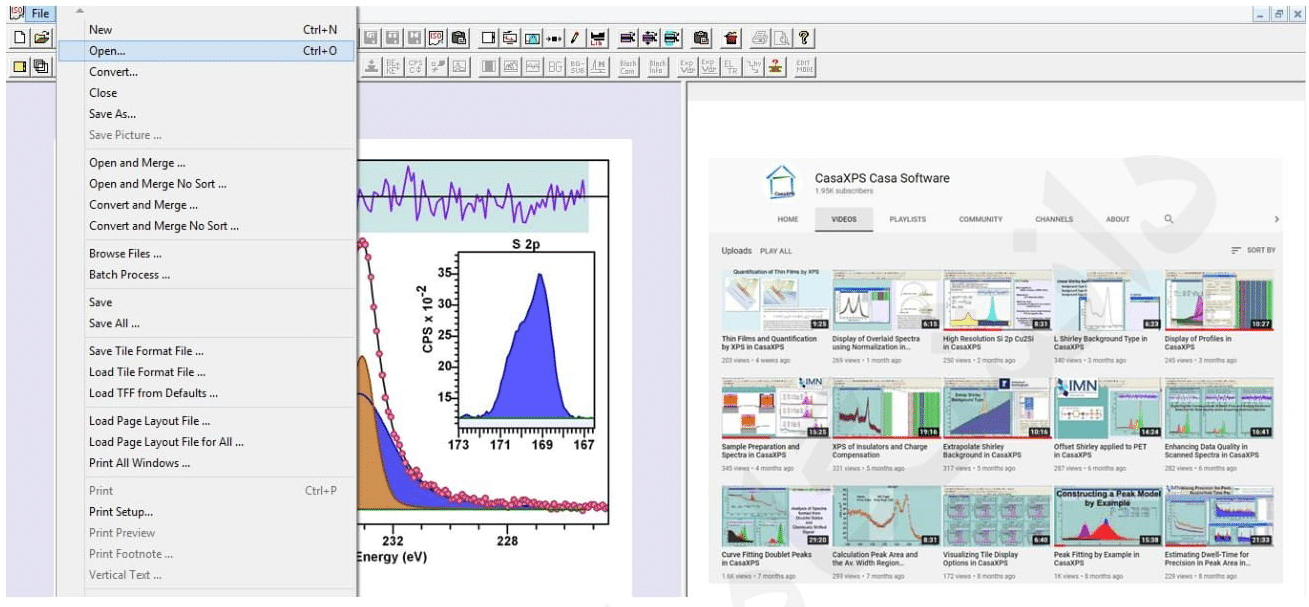Click the printer toolbar icon
Screen dimensions: 1309x607
(761, 38)
